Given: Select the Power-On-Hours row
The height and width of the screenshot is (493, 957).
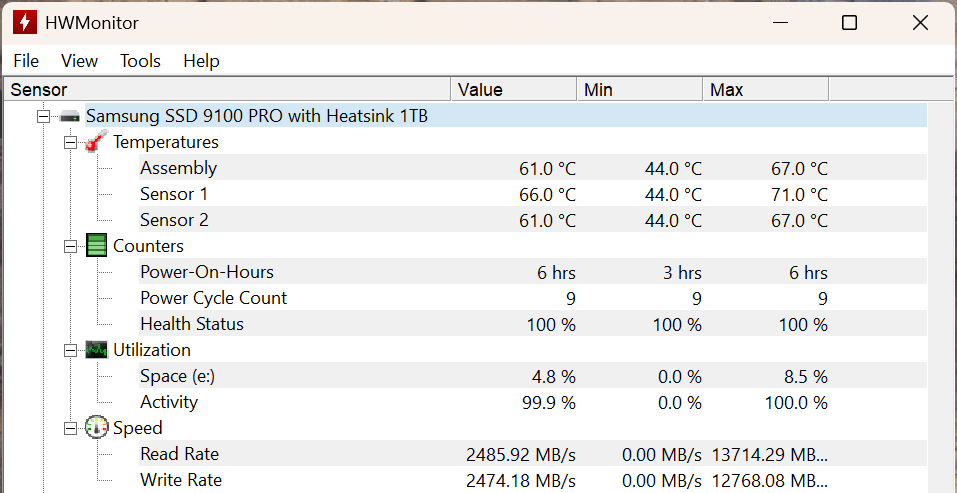Looking at the screenshot, I should [533, 272].
